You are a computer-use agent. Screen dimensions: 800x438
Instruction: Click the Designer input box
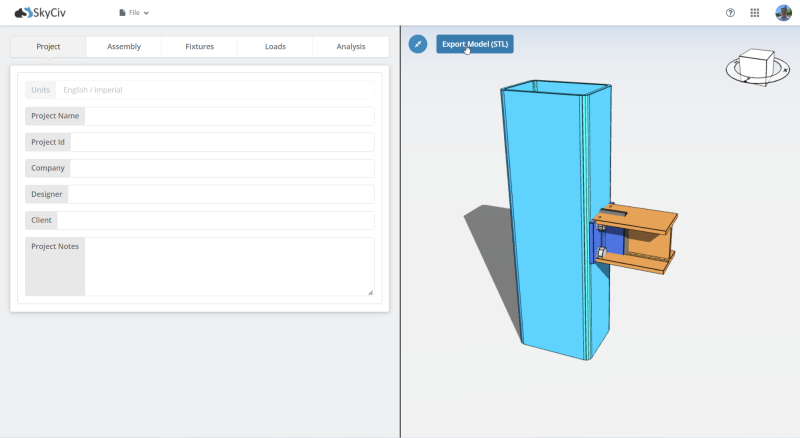pos(221,194)
